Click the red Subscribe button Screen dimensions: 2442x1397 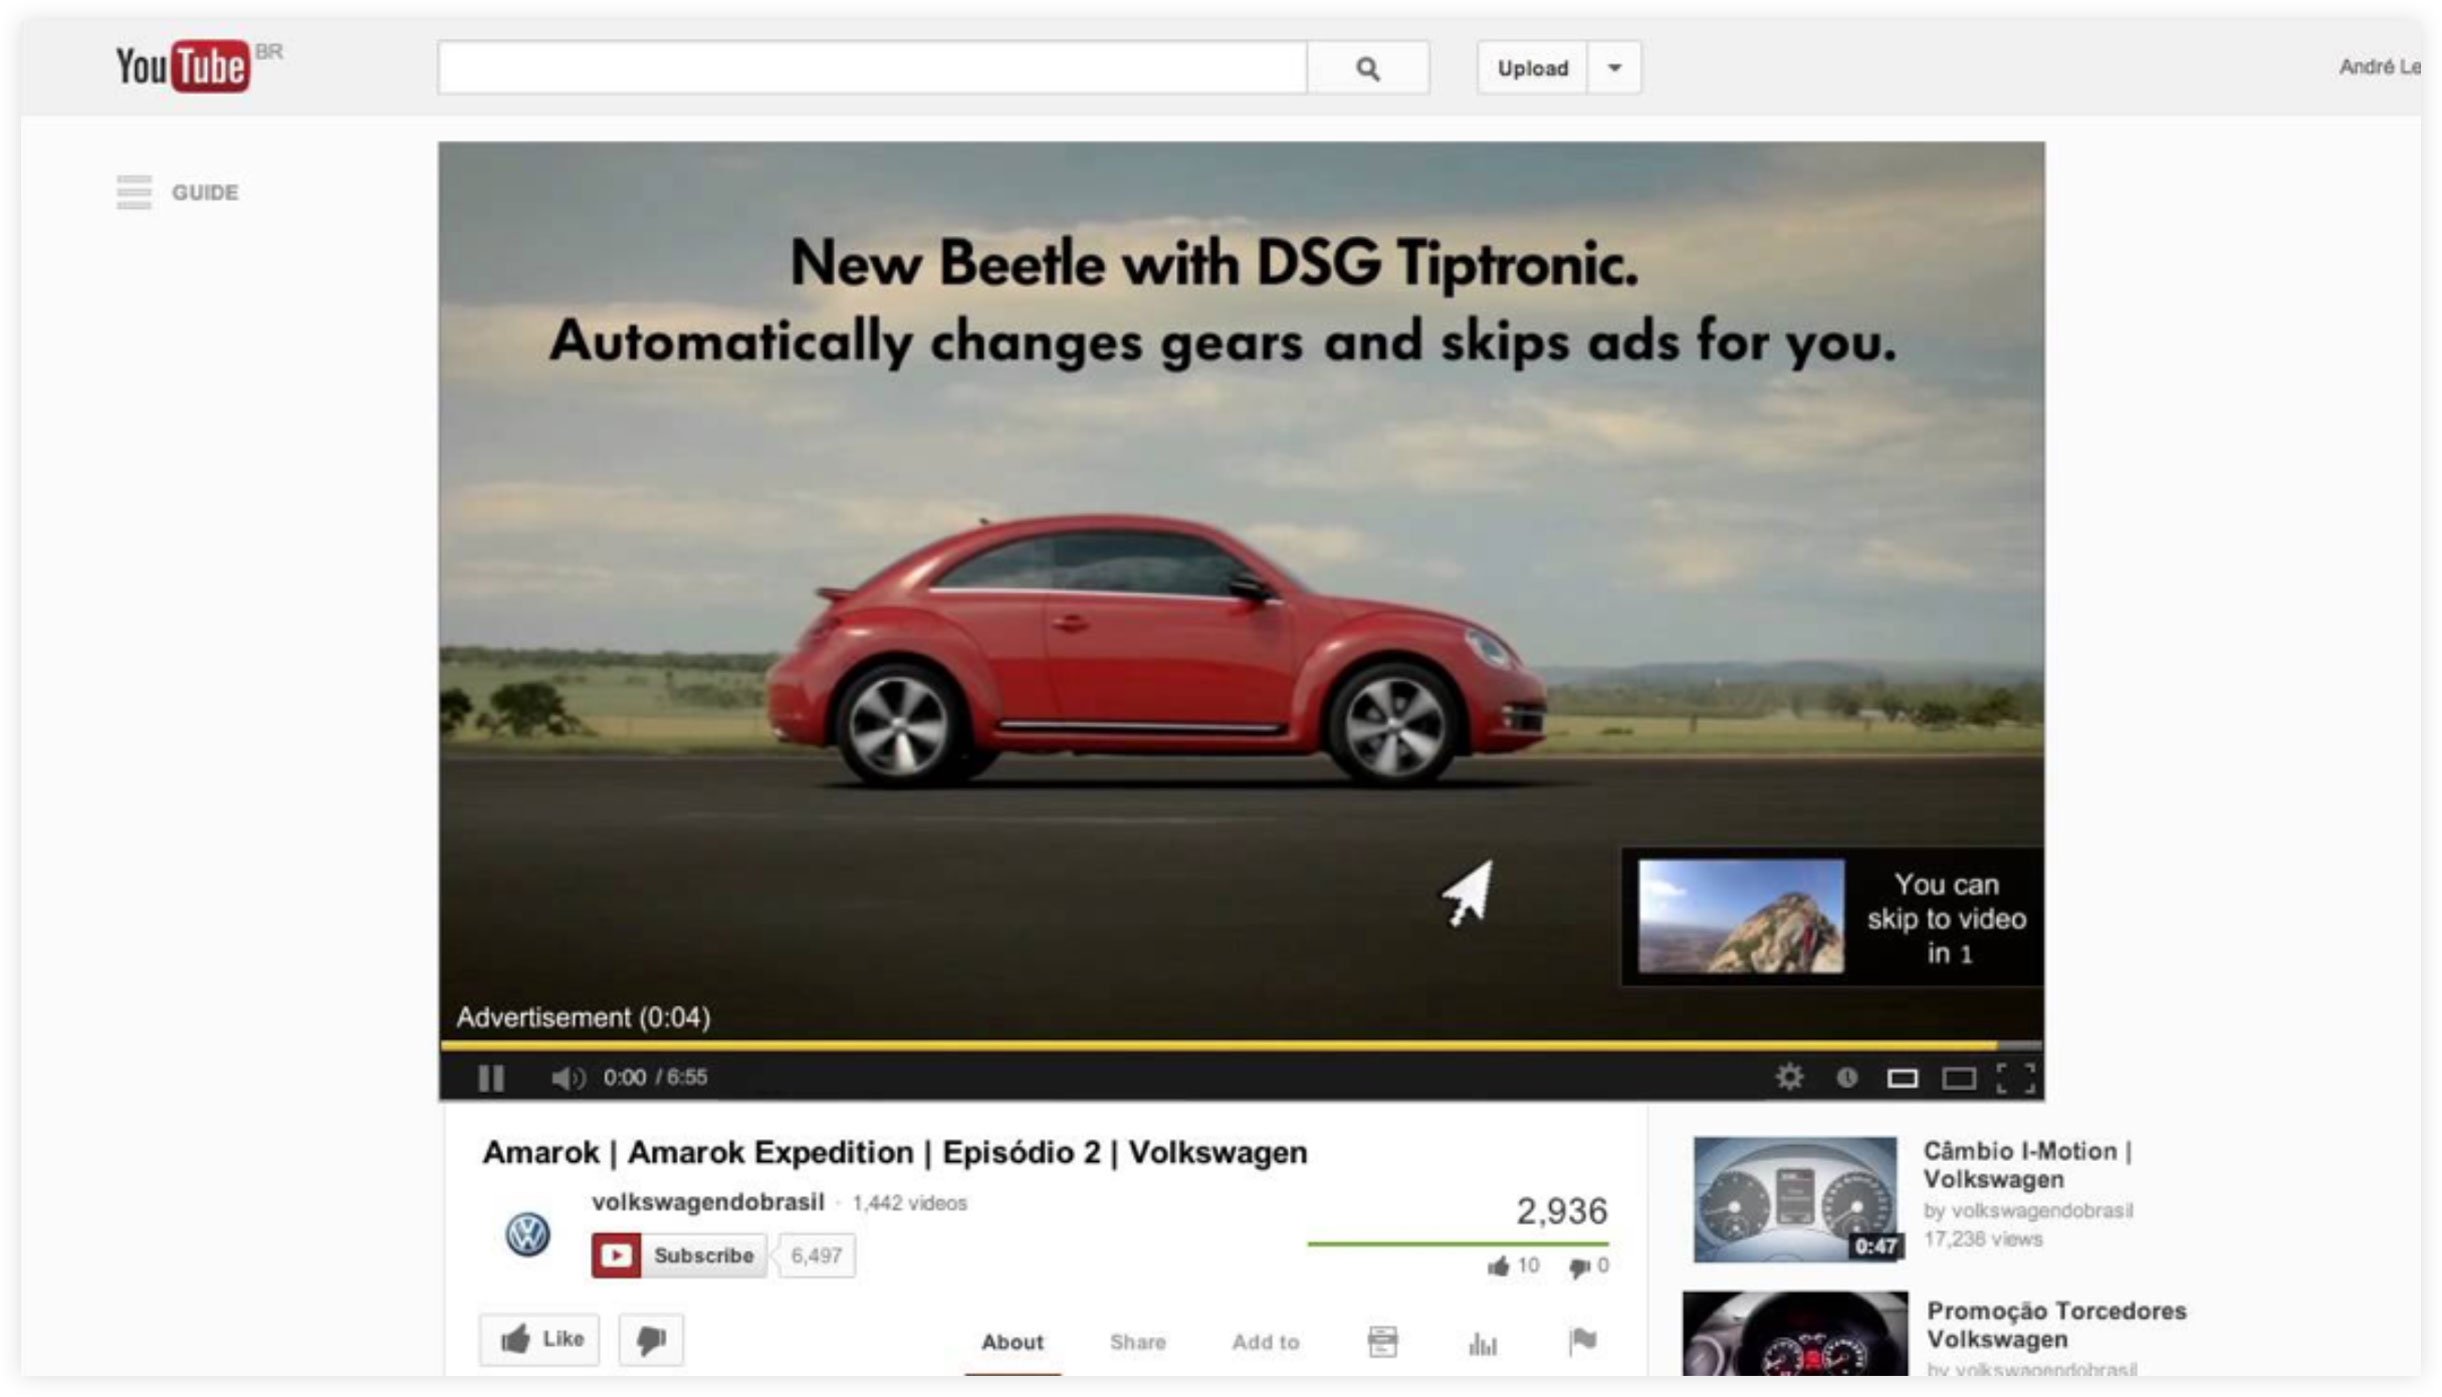(x=678, y=1255)
